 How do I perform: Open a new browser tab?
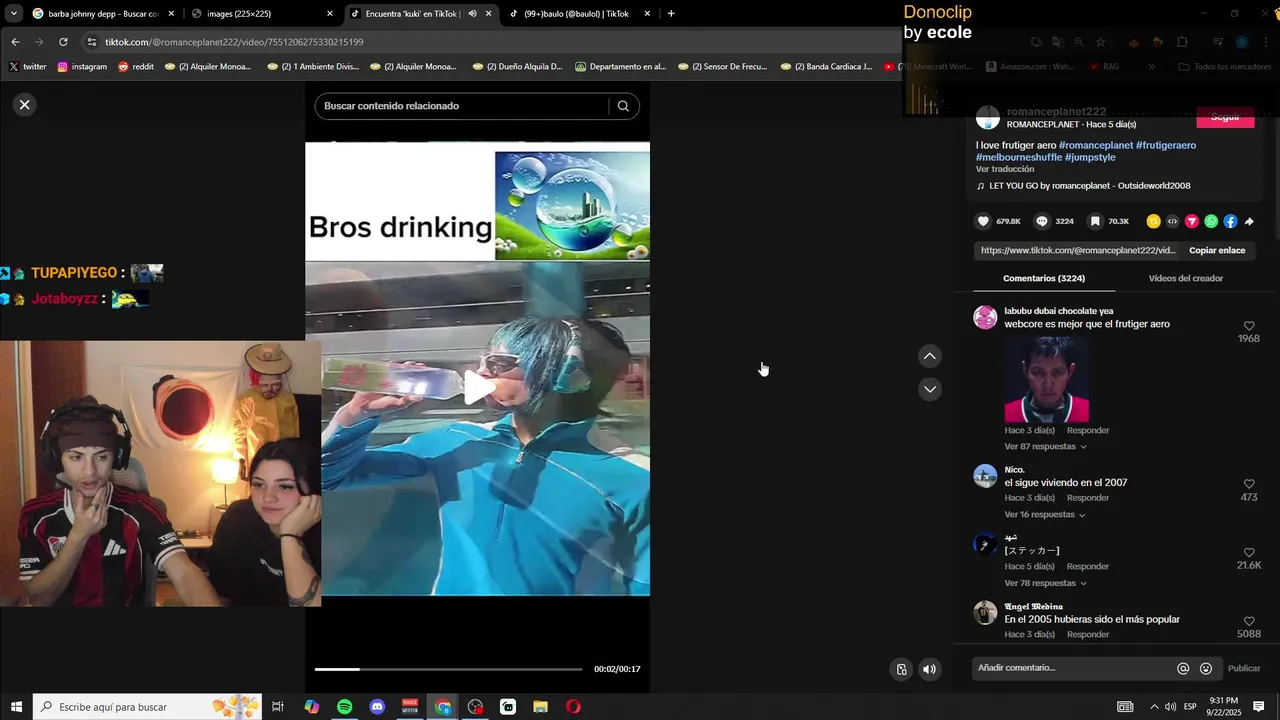671,14
